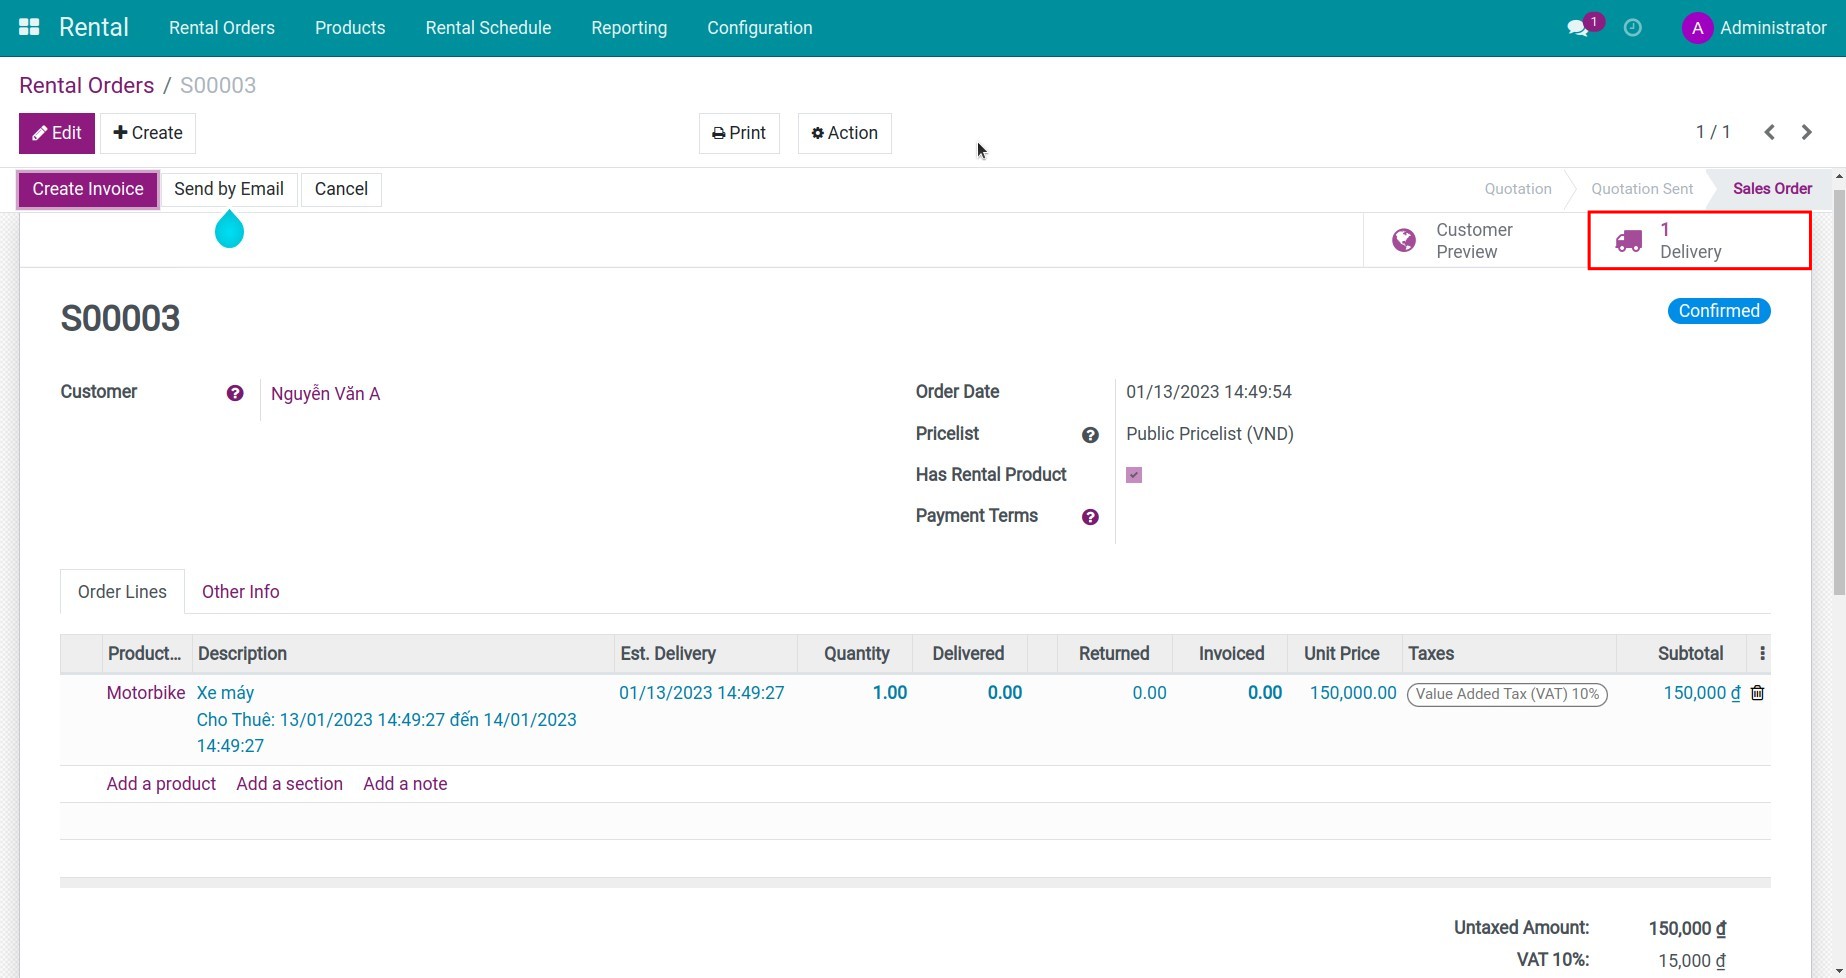The image size is (1846, 978).
Task: Open the Configuration menu
Action: click(x=759, y=28)
